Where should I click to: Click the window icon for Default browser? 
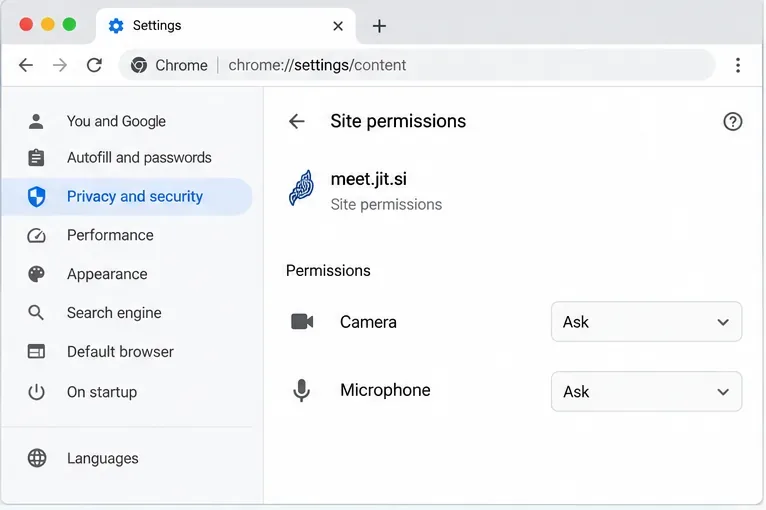[37, 352]
